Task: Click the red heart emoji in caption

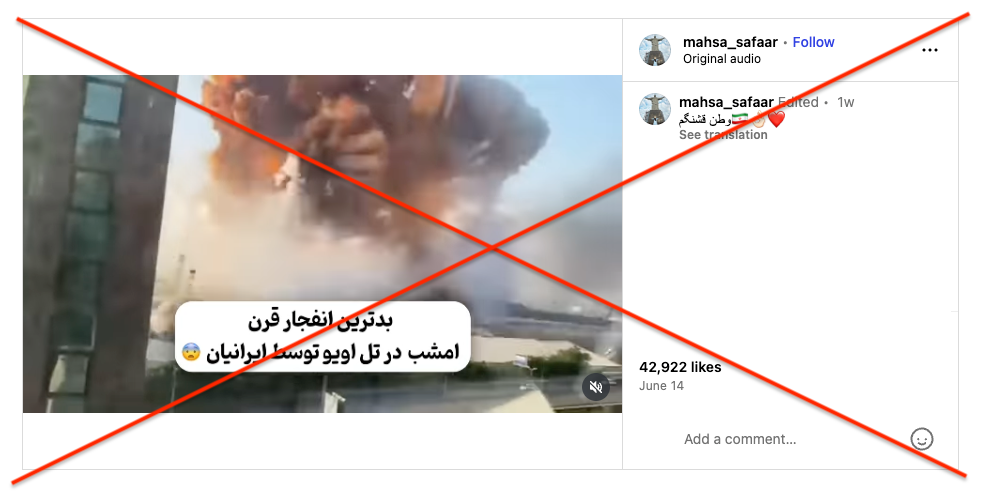Action: [776, 119]
